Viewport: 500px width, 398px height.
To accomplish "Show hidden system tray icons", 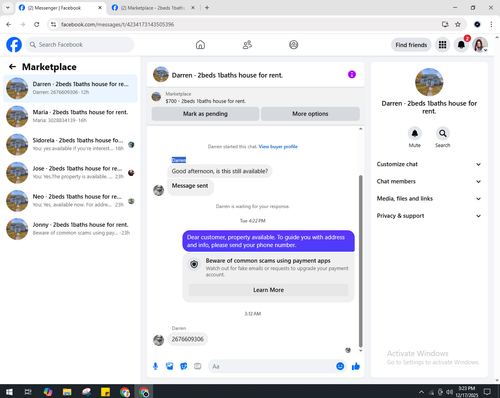I will tap(421, 392).
